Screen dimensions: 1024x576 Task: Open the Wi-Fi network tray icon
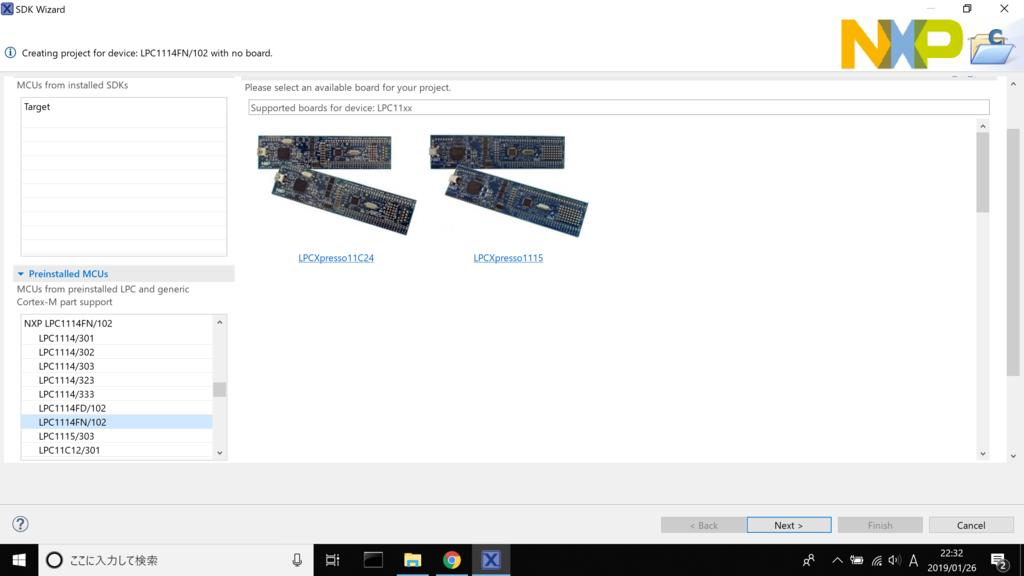click(876, 560)
